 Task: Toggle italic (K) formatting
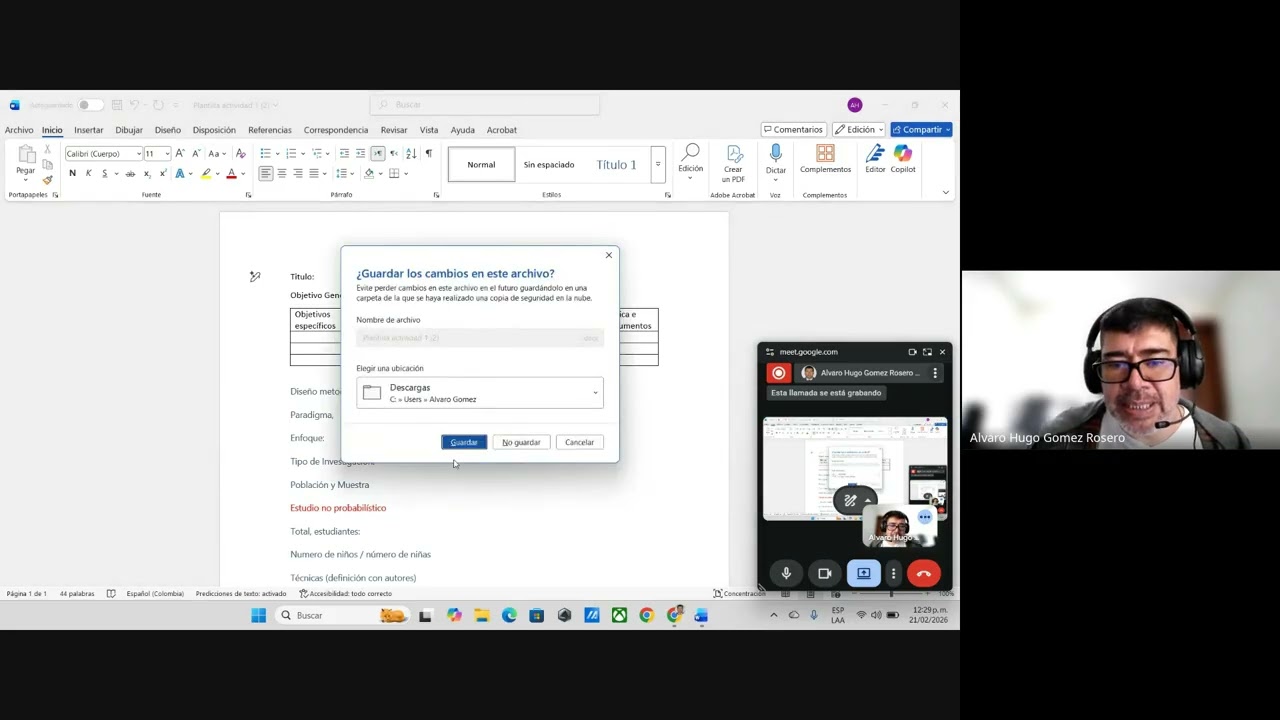[88, 174]
